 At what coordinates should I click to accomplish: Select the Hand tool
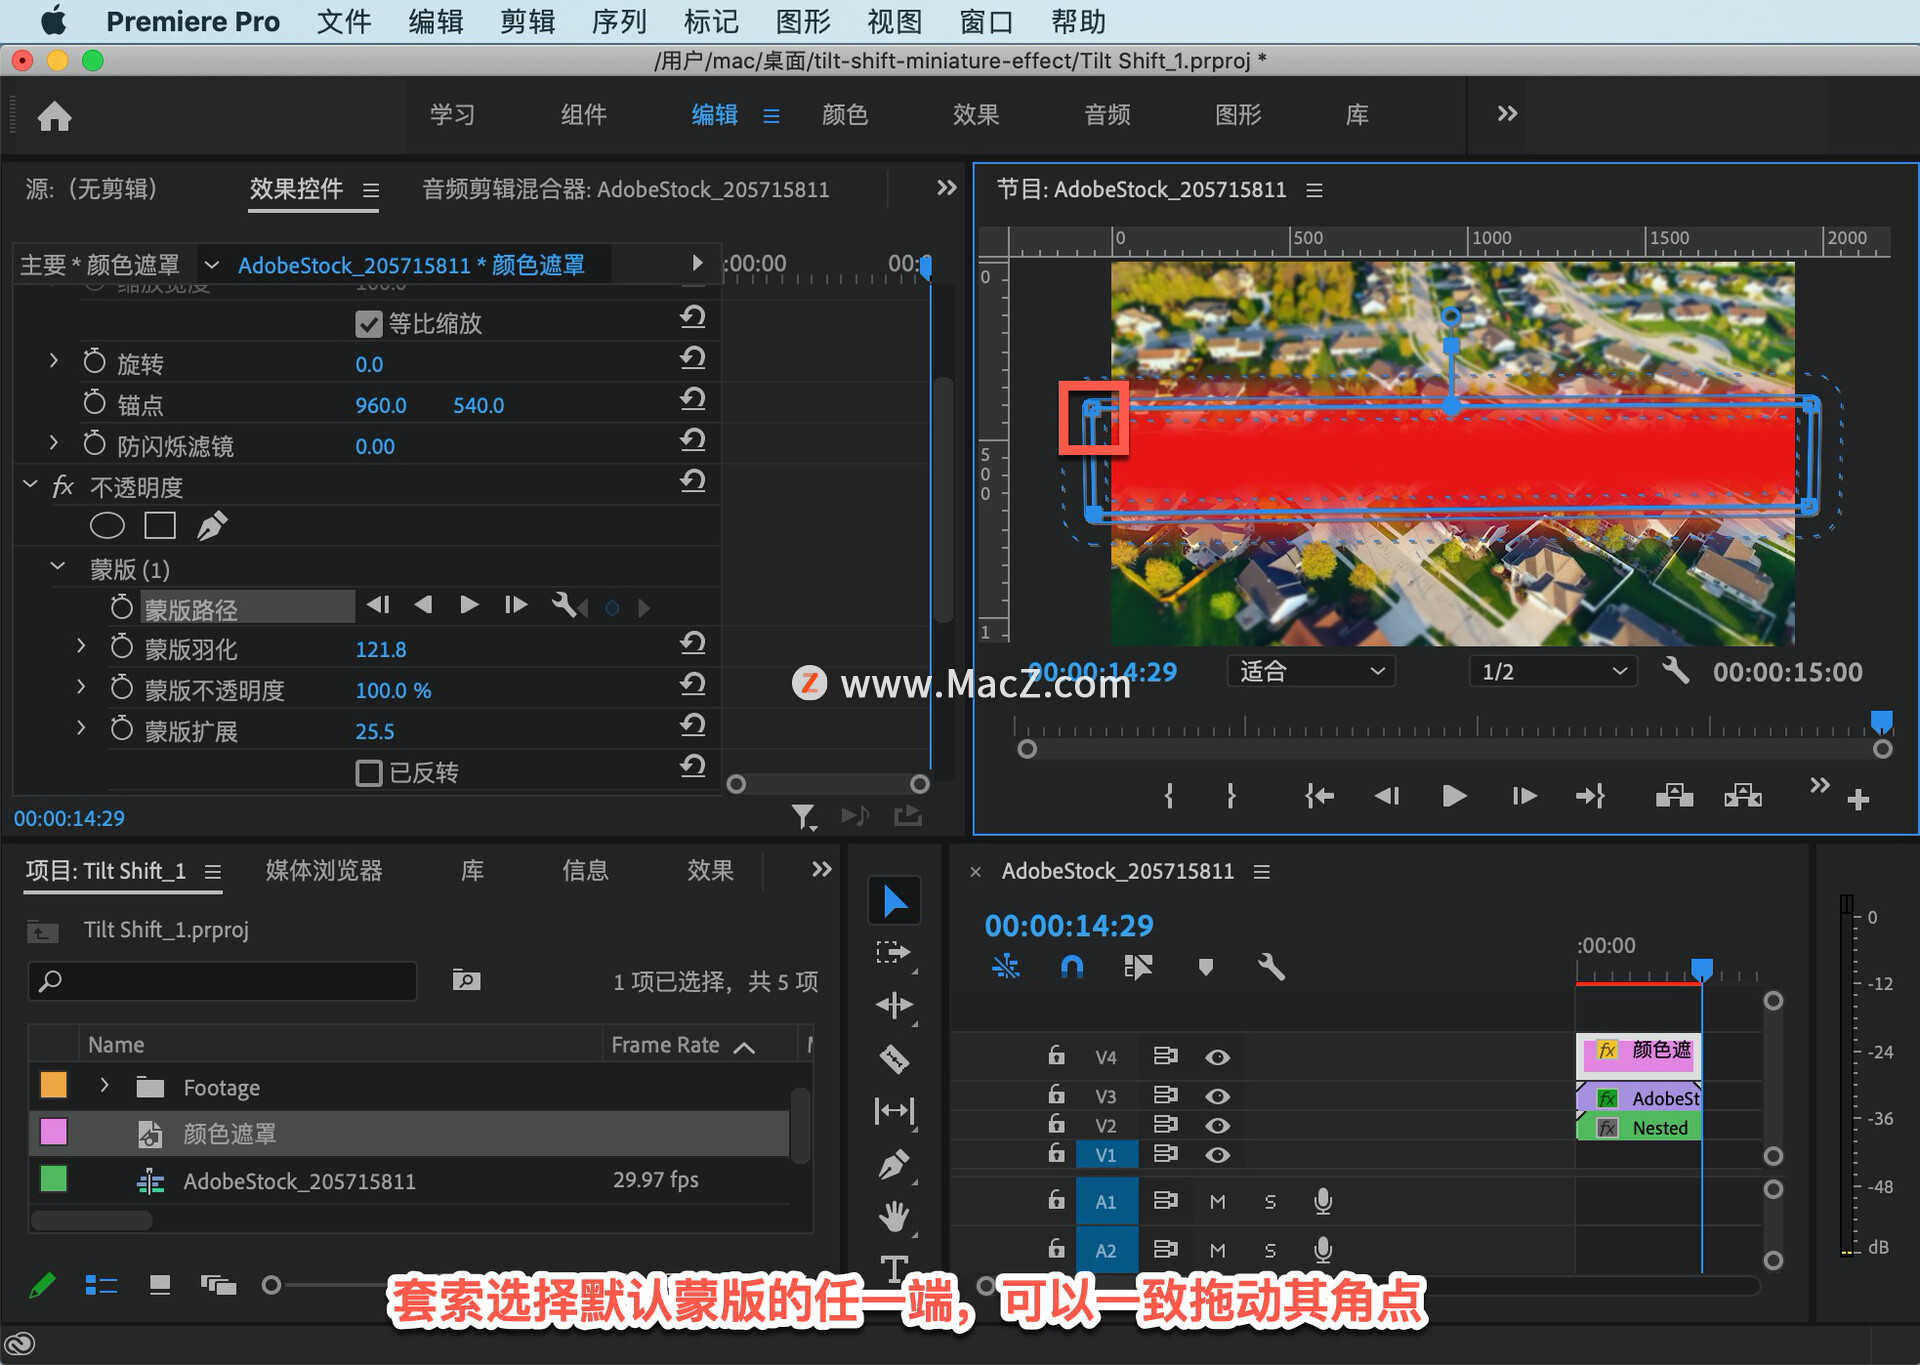(894, 1216)
